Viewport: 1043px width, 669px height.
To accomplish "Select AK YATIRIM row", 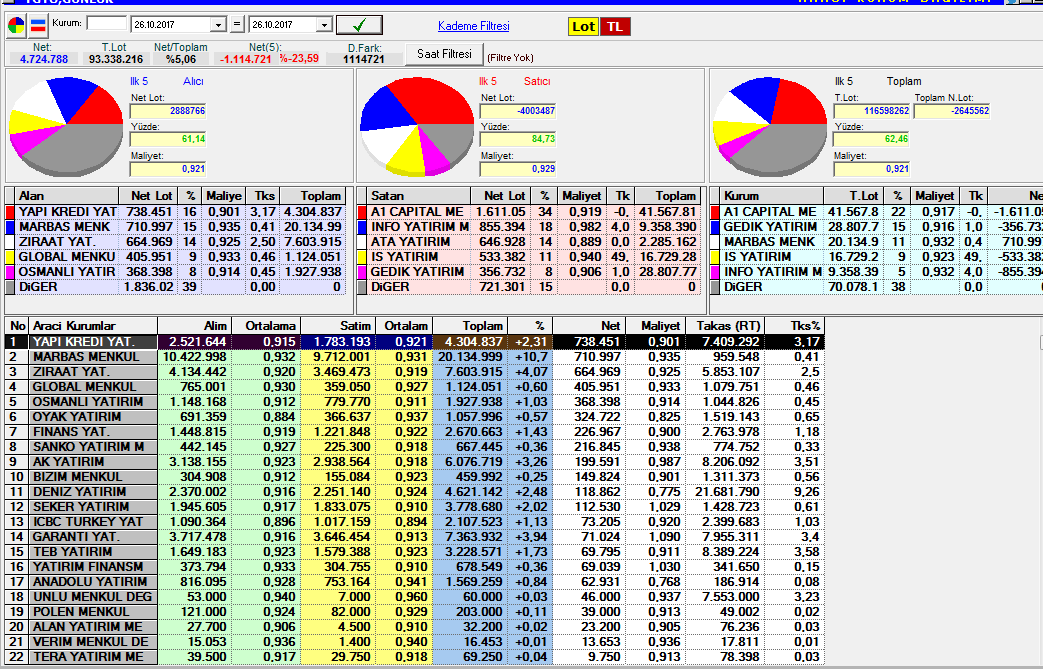I will point(414,462).
